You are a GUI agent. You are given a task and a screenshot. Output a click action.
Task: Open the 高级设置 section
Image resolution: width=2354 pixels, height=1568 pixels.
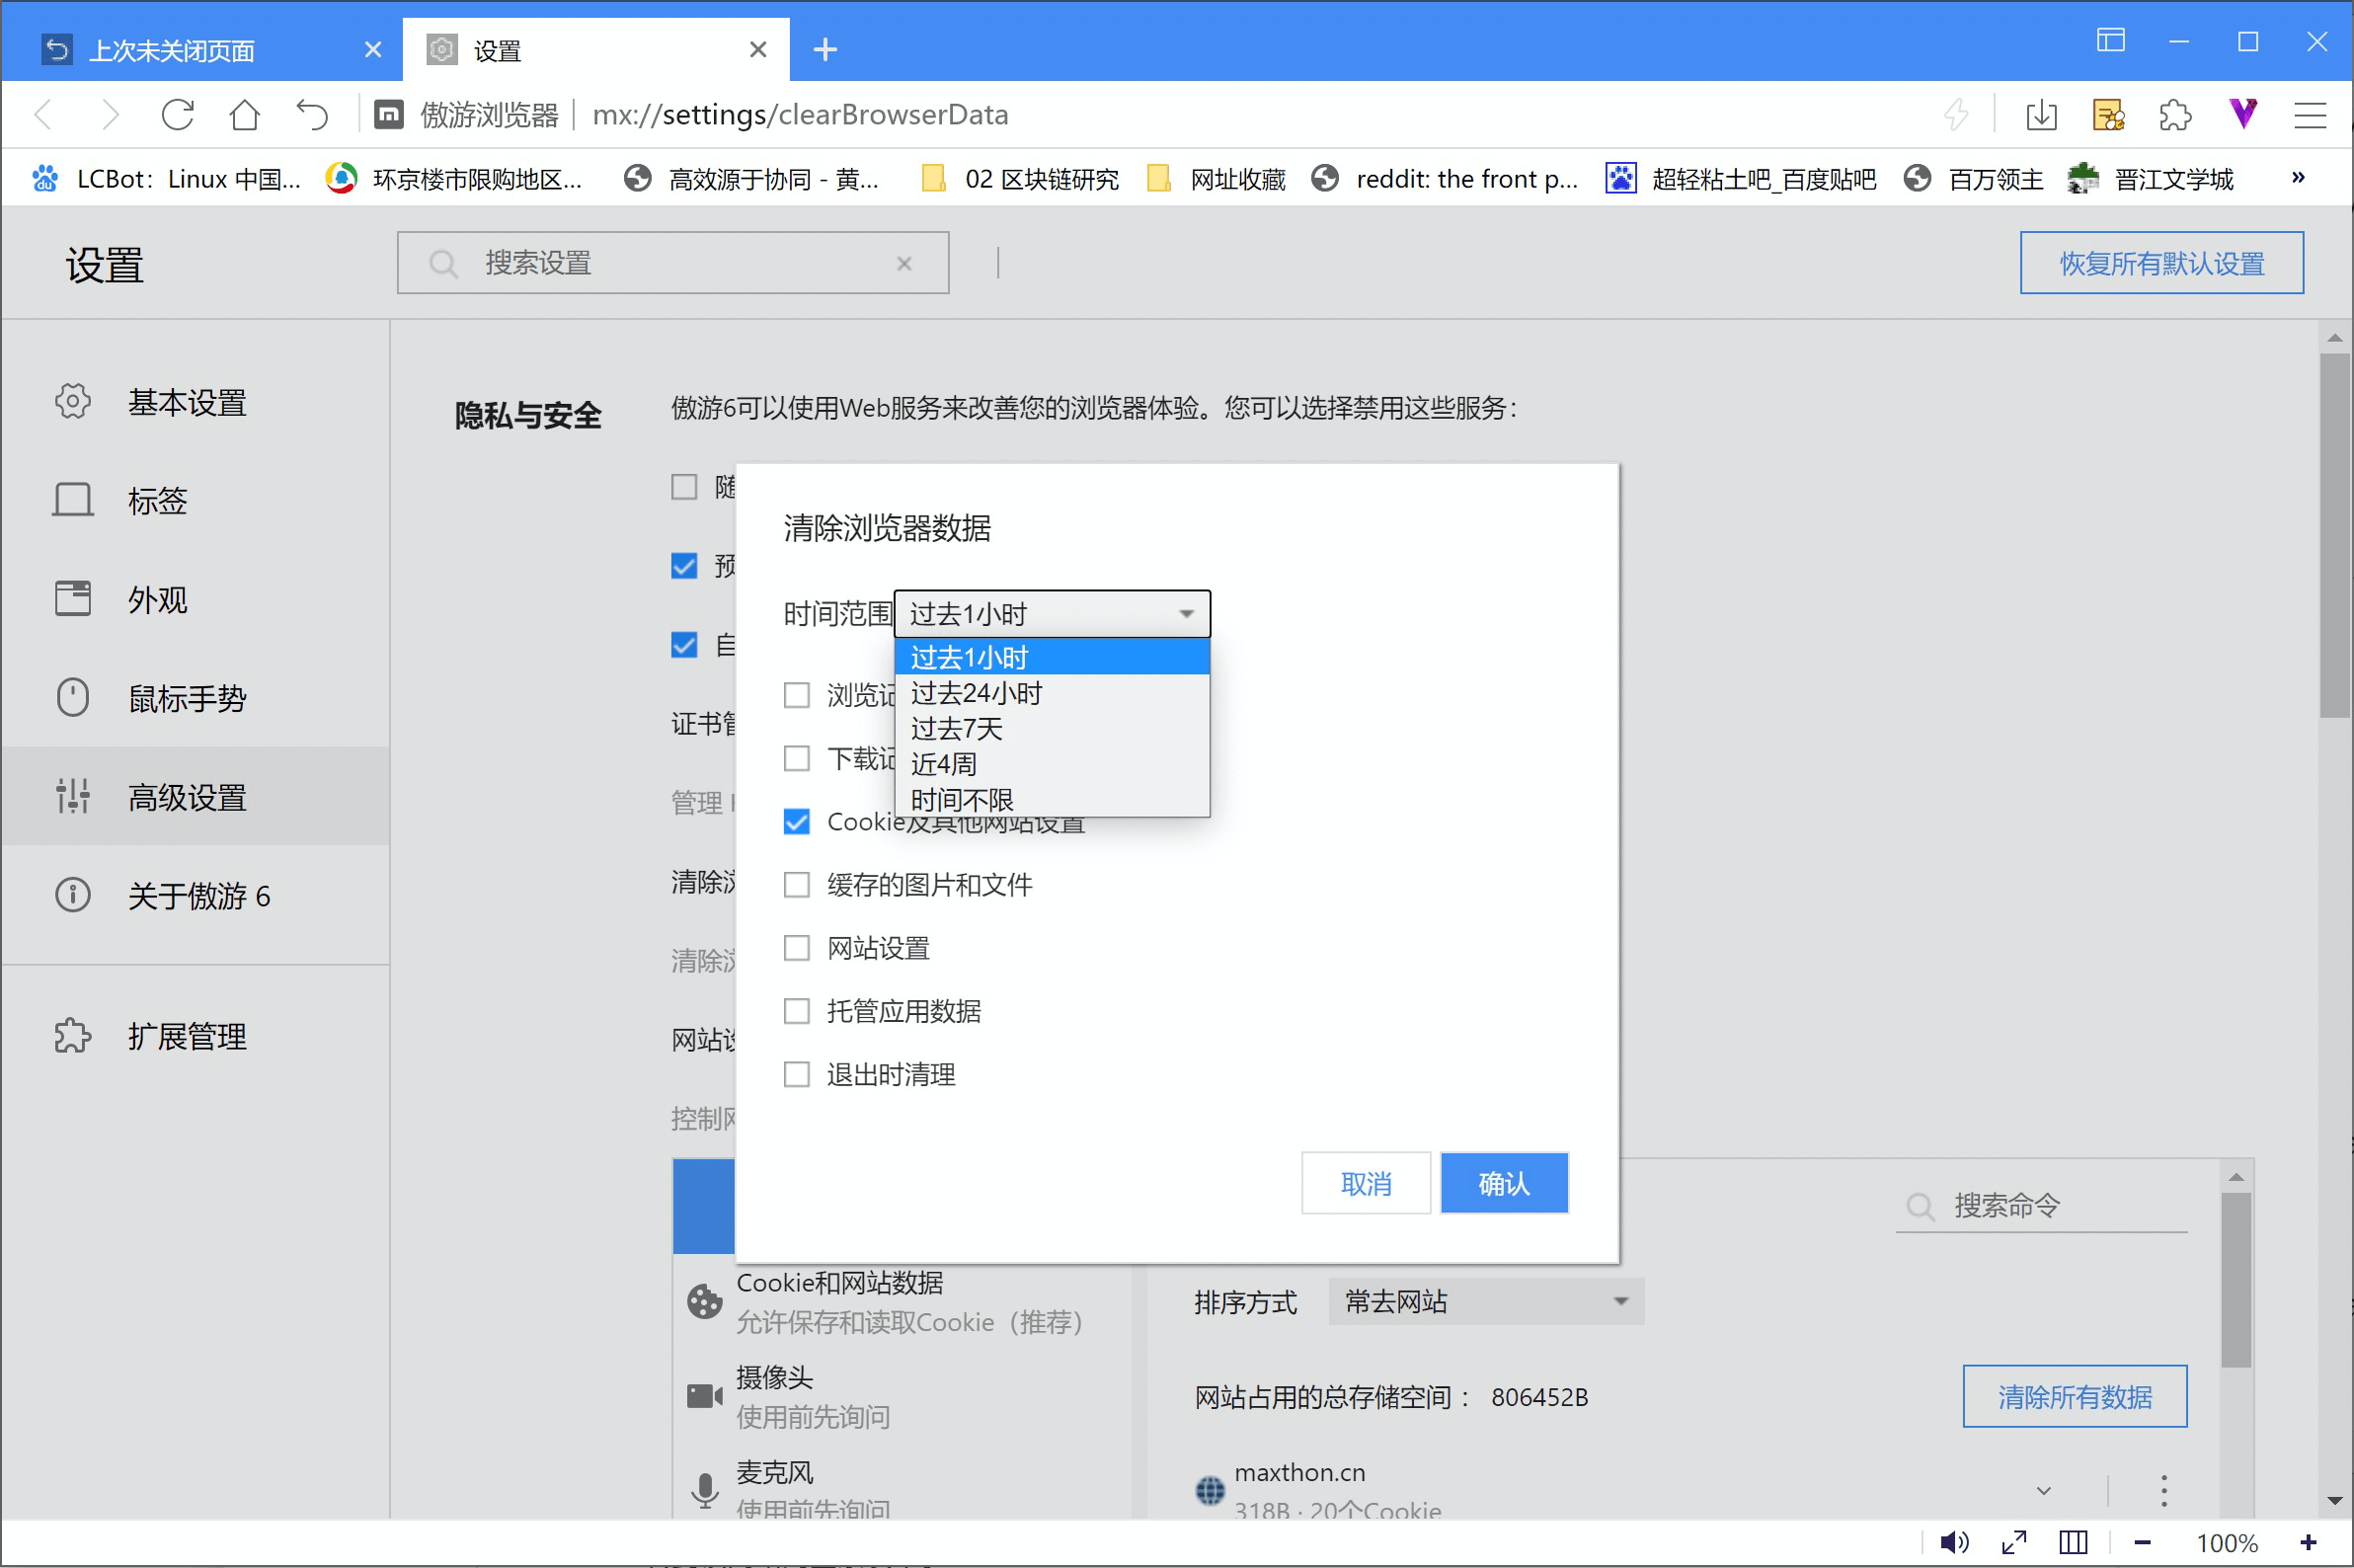195,797
